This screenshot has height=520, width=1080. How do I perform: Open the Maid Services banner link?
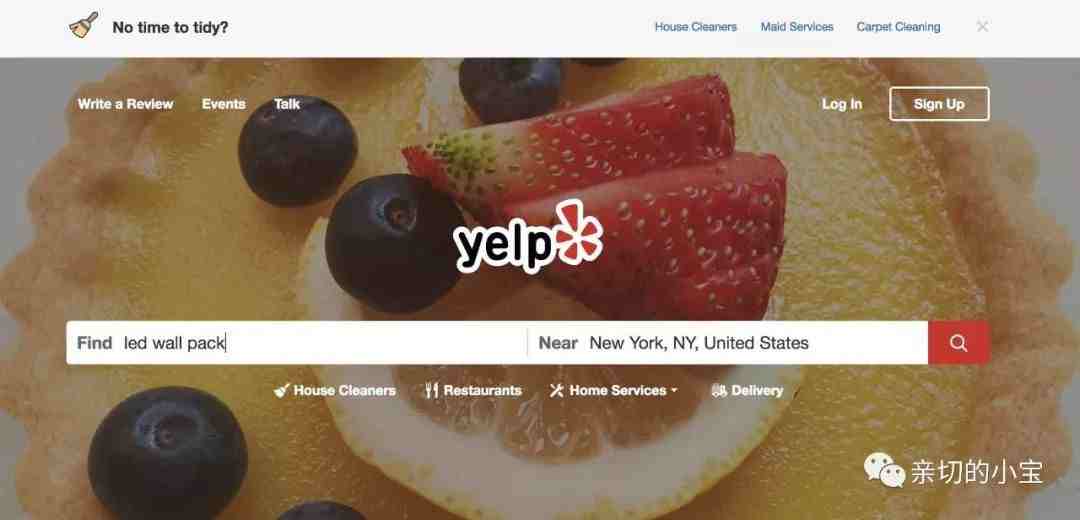(x=797, y=27)
